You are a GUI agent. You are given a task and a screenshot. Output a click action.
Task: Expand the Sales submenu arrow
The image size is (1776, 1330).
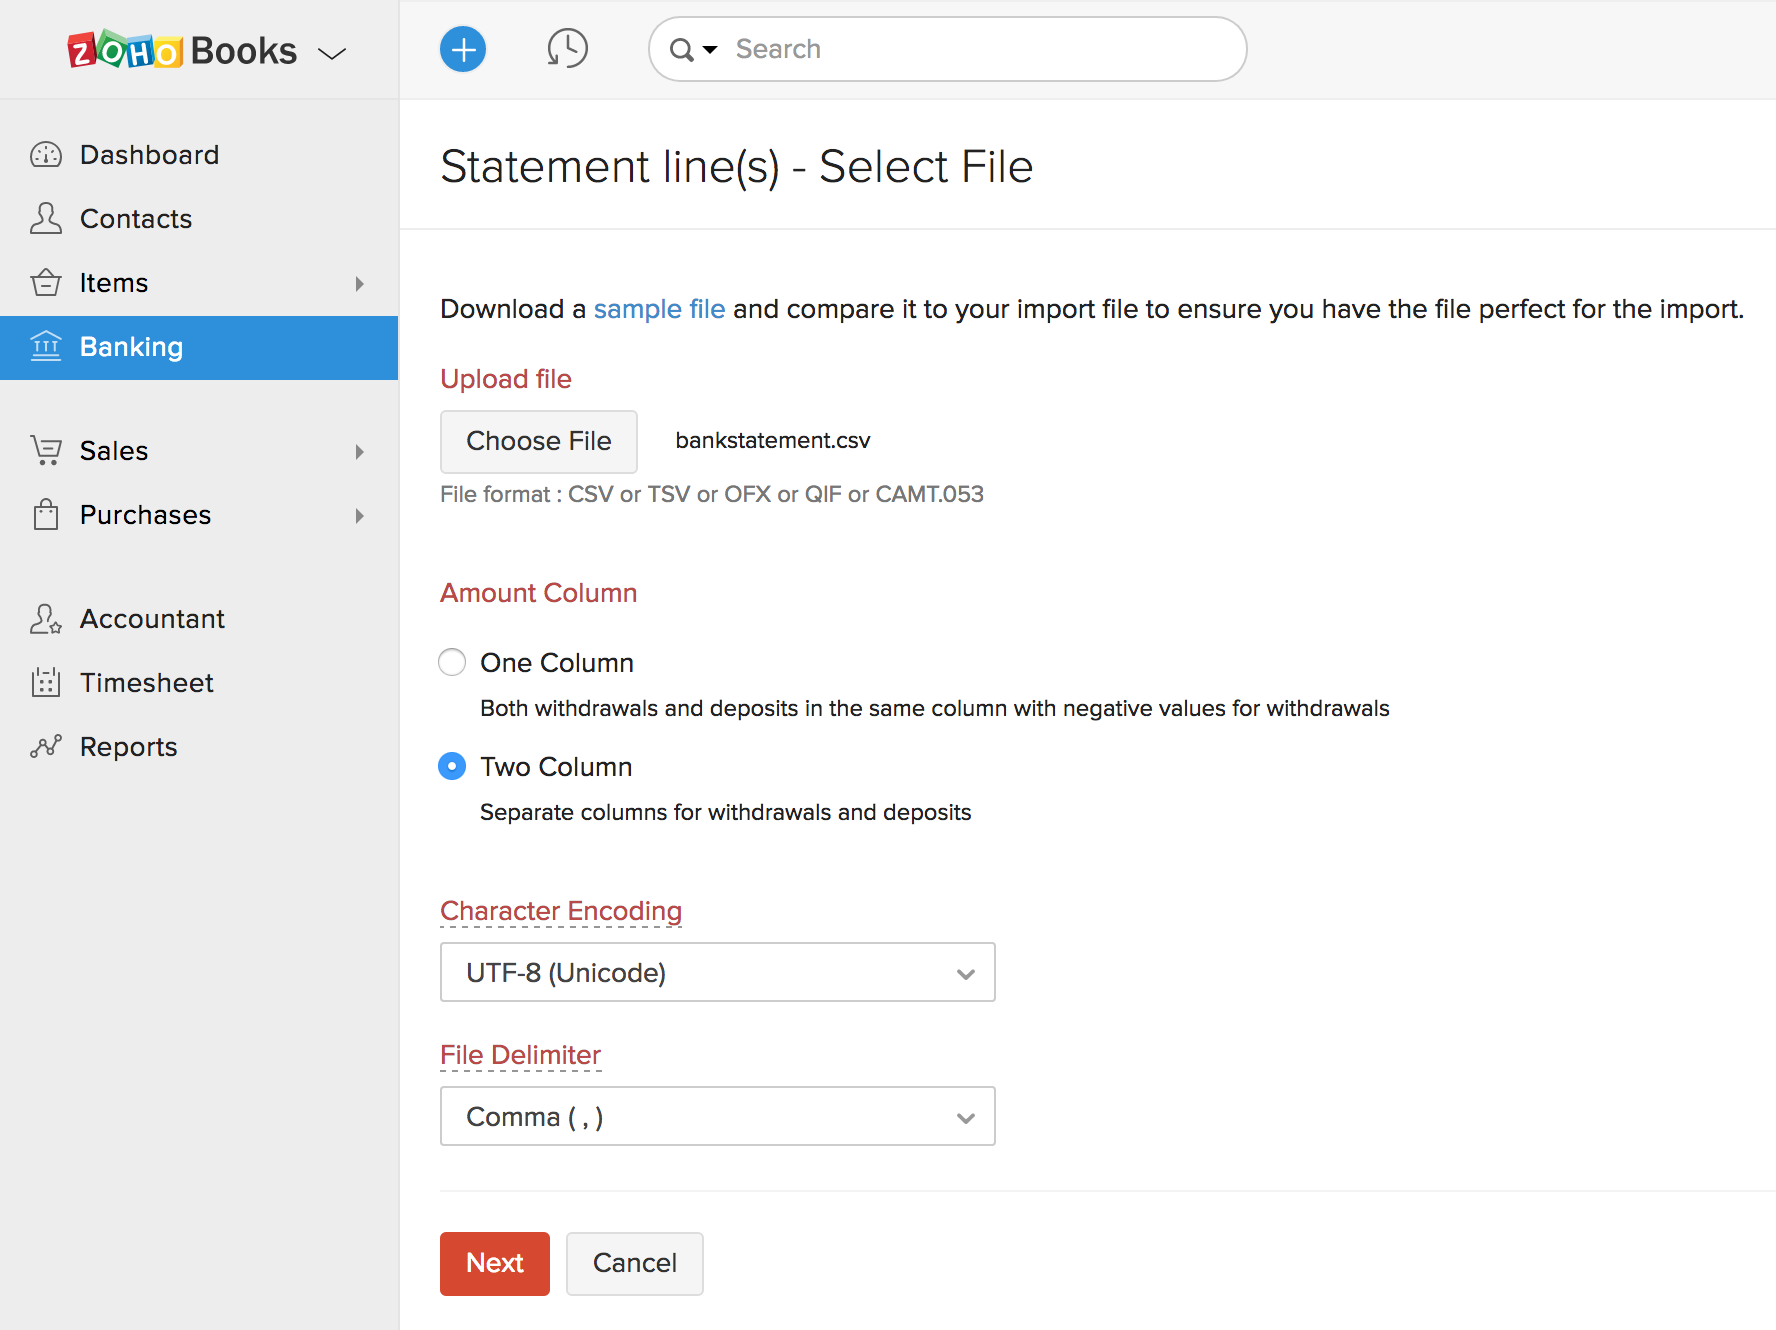360,452
